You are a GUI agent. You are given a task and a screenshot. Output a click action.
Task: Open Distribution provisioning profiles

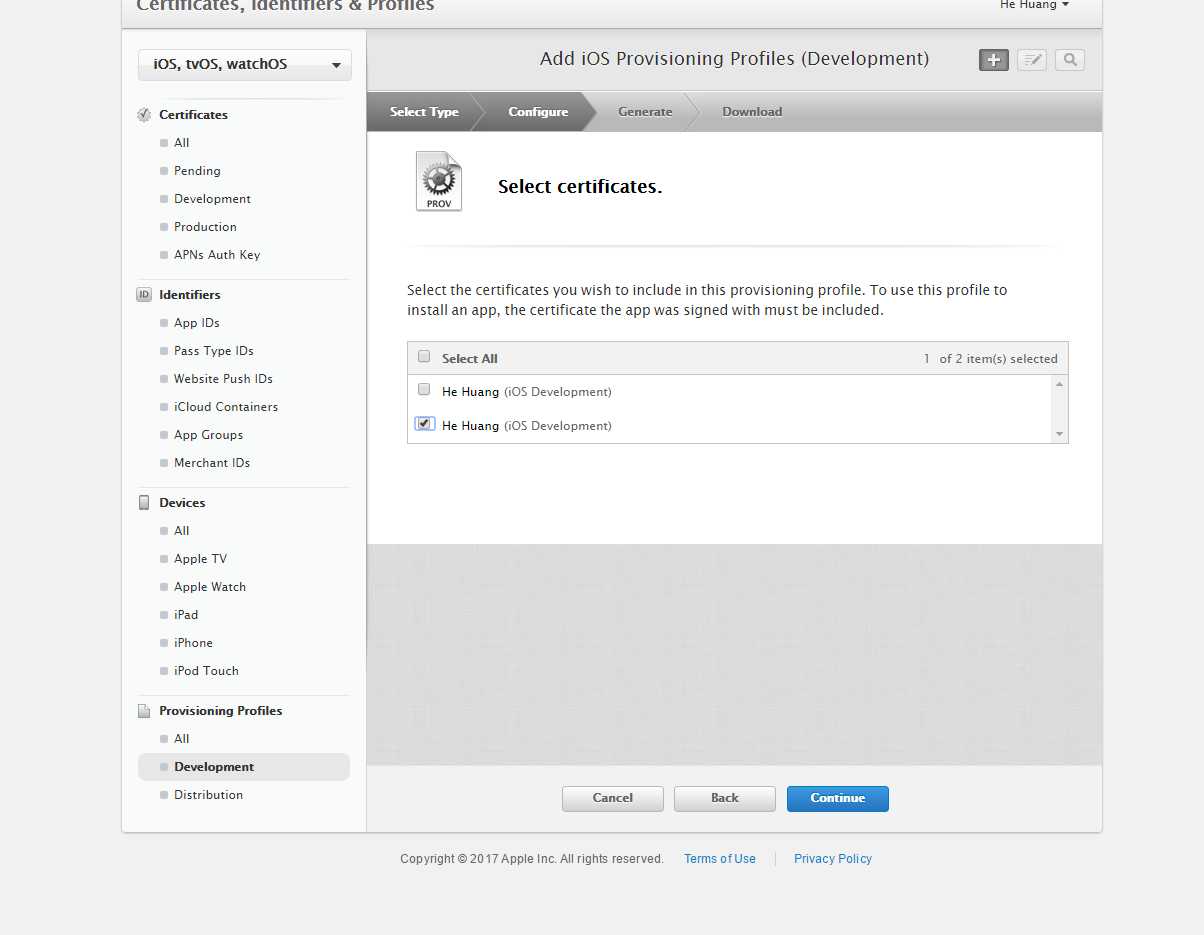pyautogui.click(x=208, y=795)
